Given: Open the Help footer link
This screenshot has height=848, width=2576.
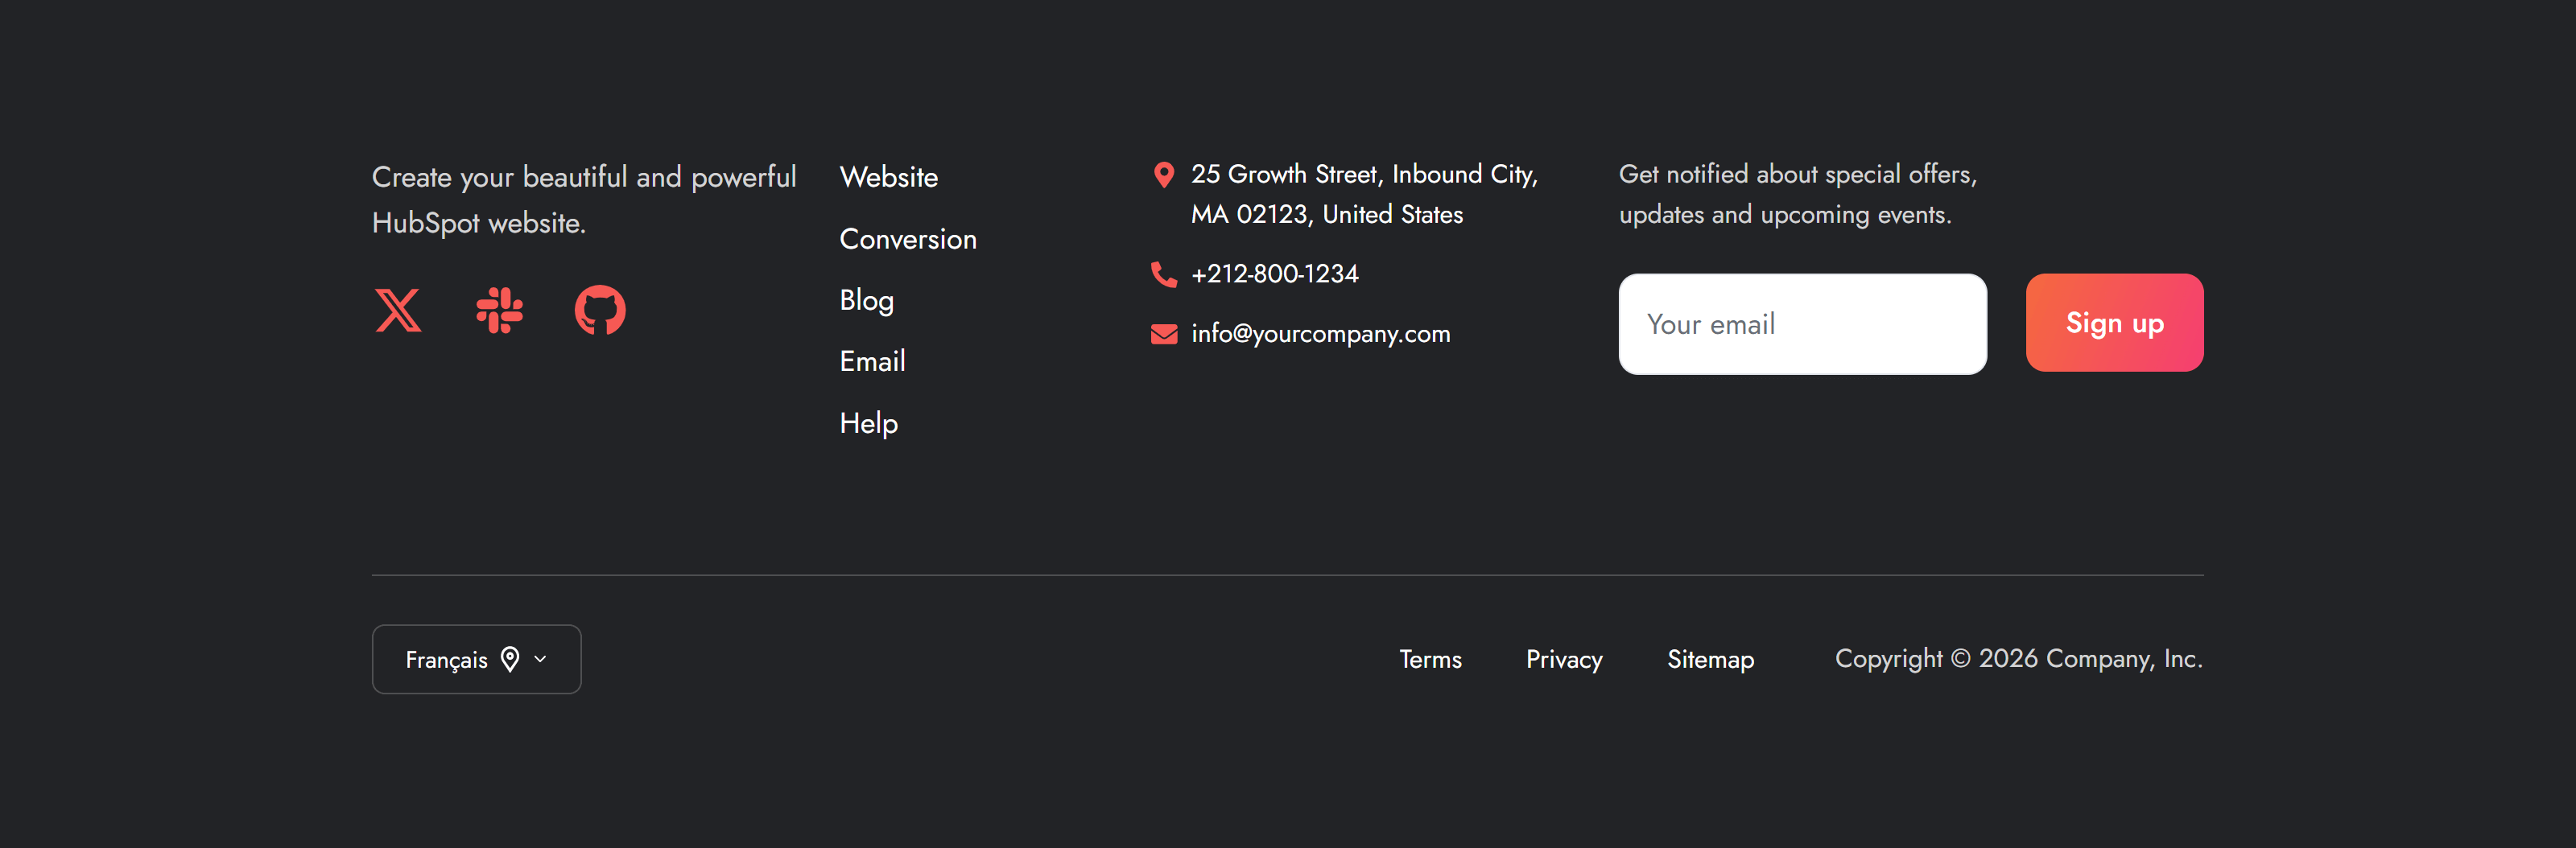Looking at the screenshot, I should pos(868,423).
